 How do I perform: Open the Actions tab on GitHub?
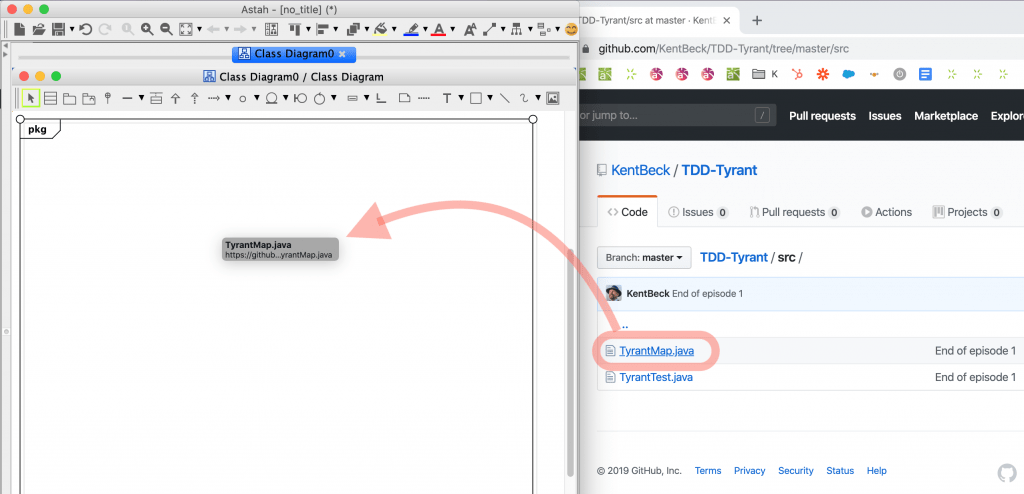pos(886,212)
